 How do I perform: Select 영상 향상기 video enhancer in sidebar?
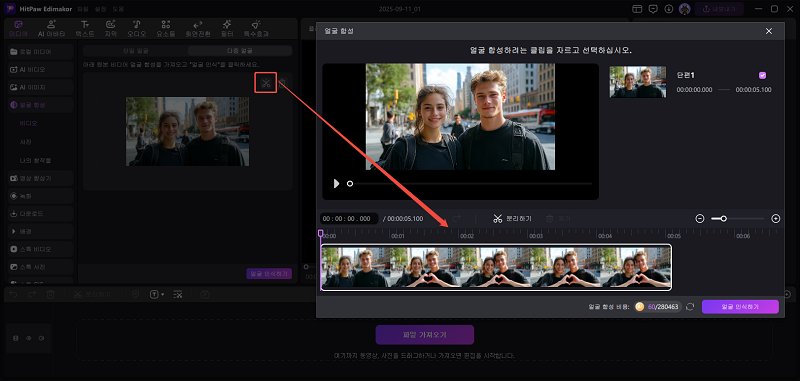coord(41,179)
